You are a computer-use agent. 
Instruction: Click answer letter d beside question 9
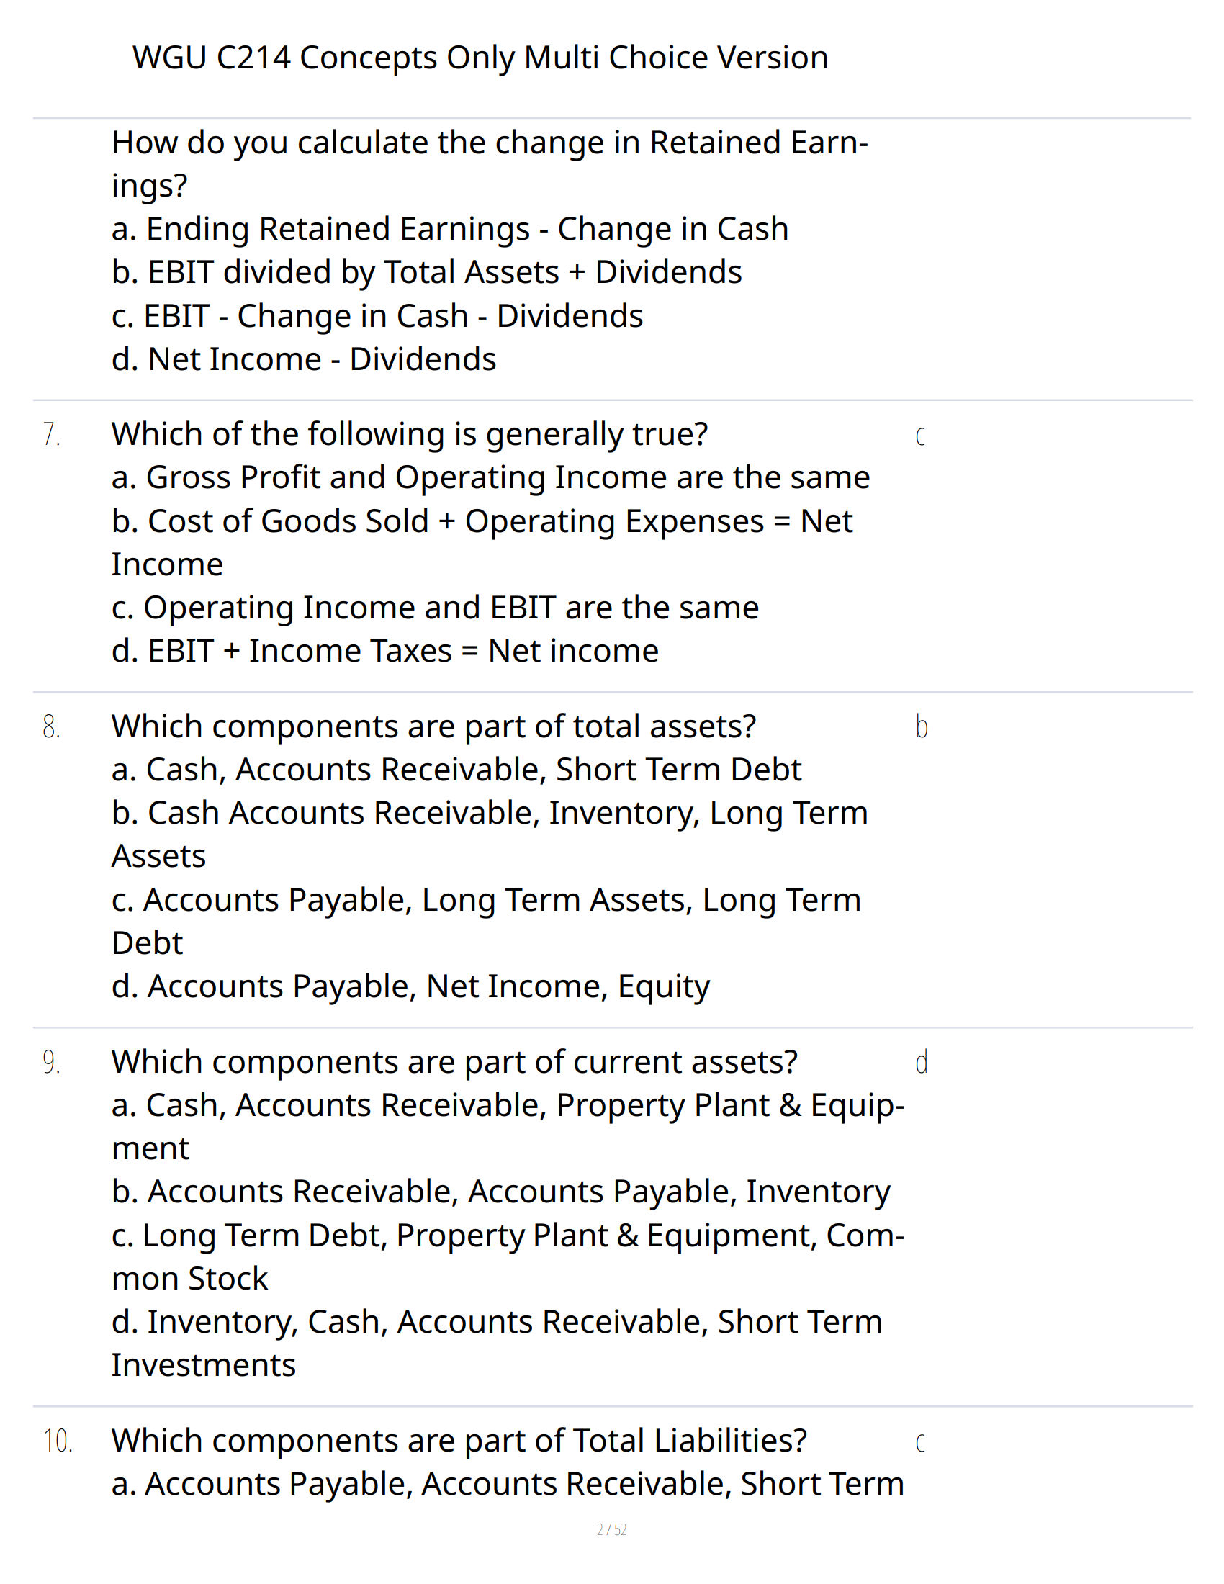(921, 1062)
